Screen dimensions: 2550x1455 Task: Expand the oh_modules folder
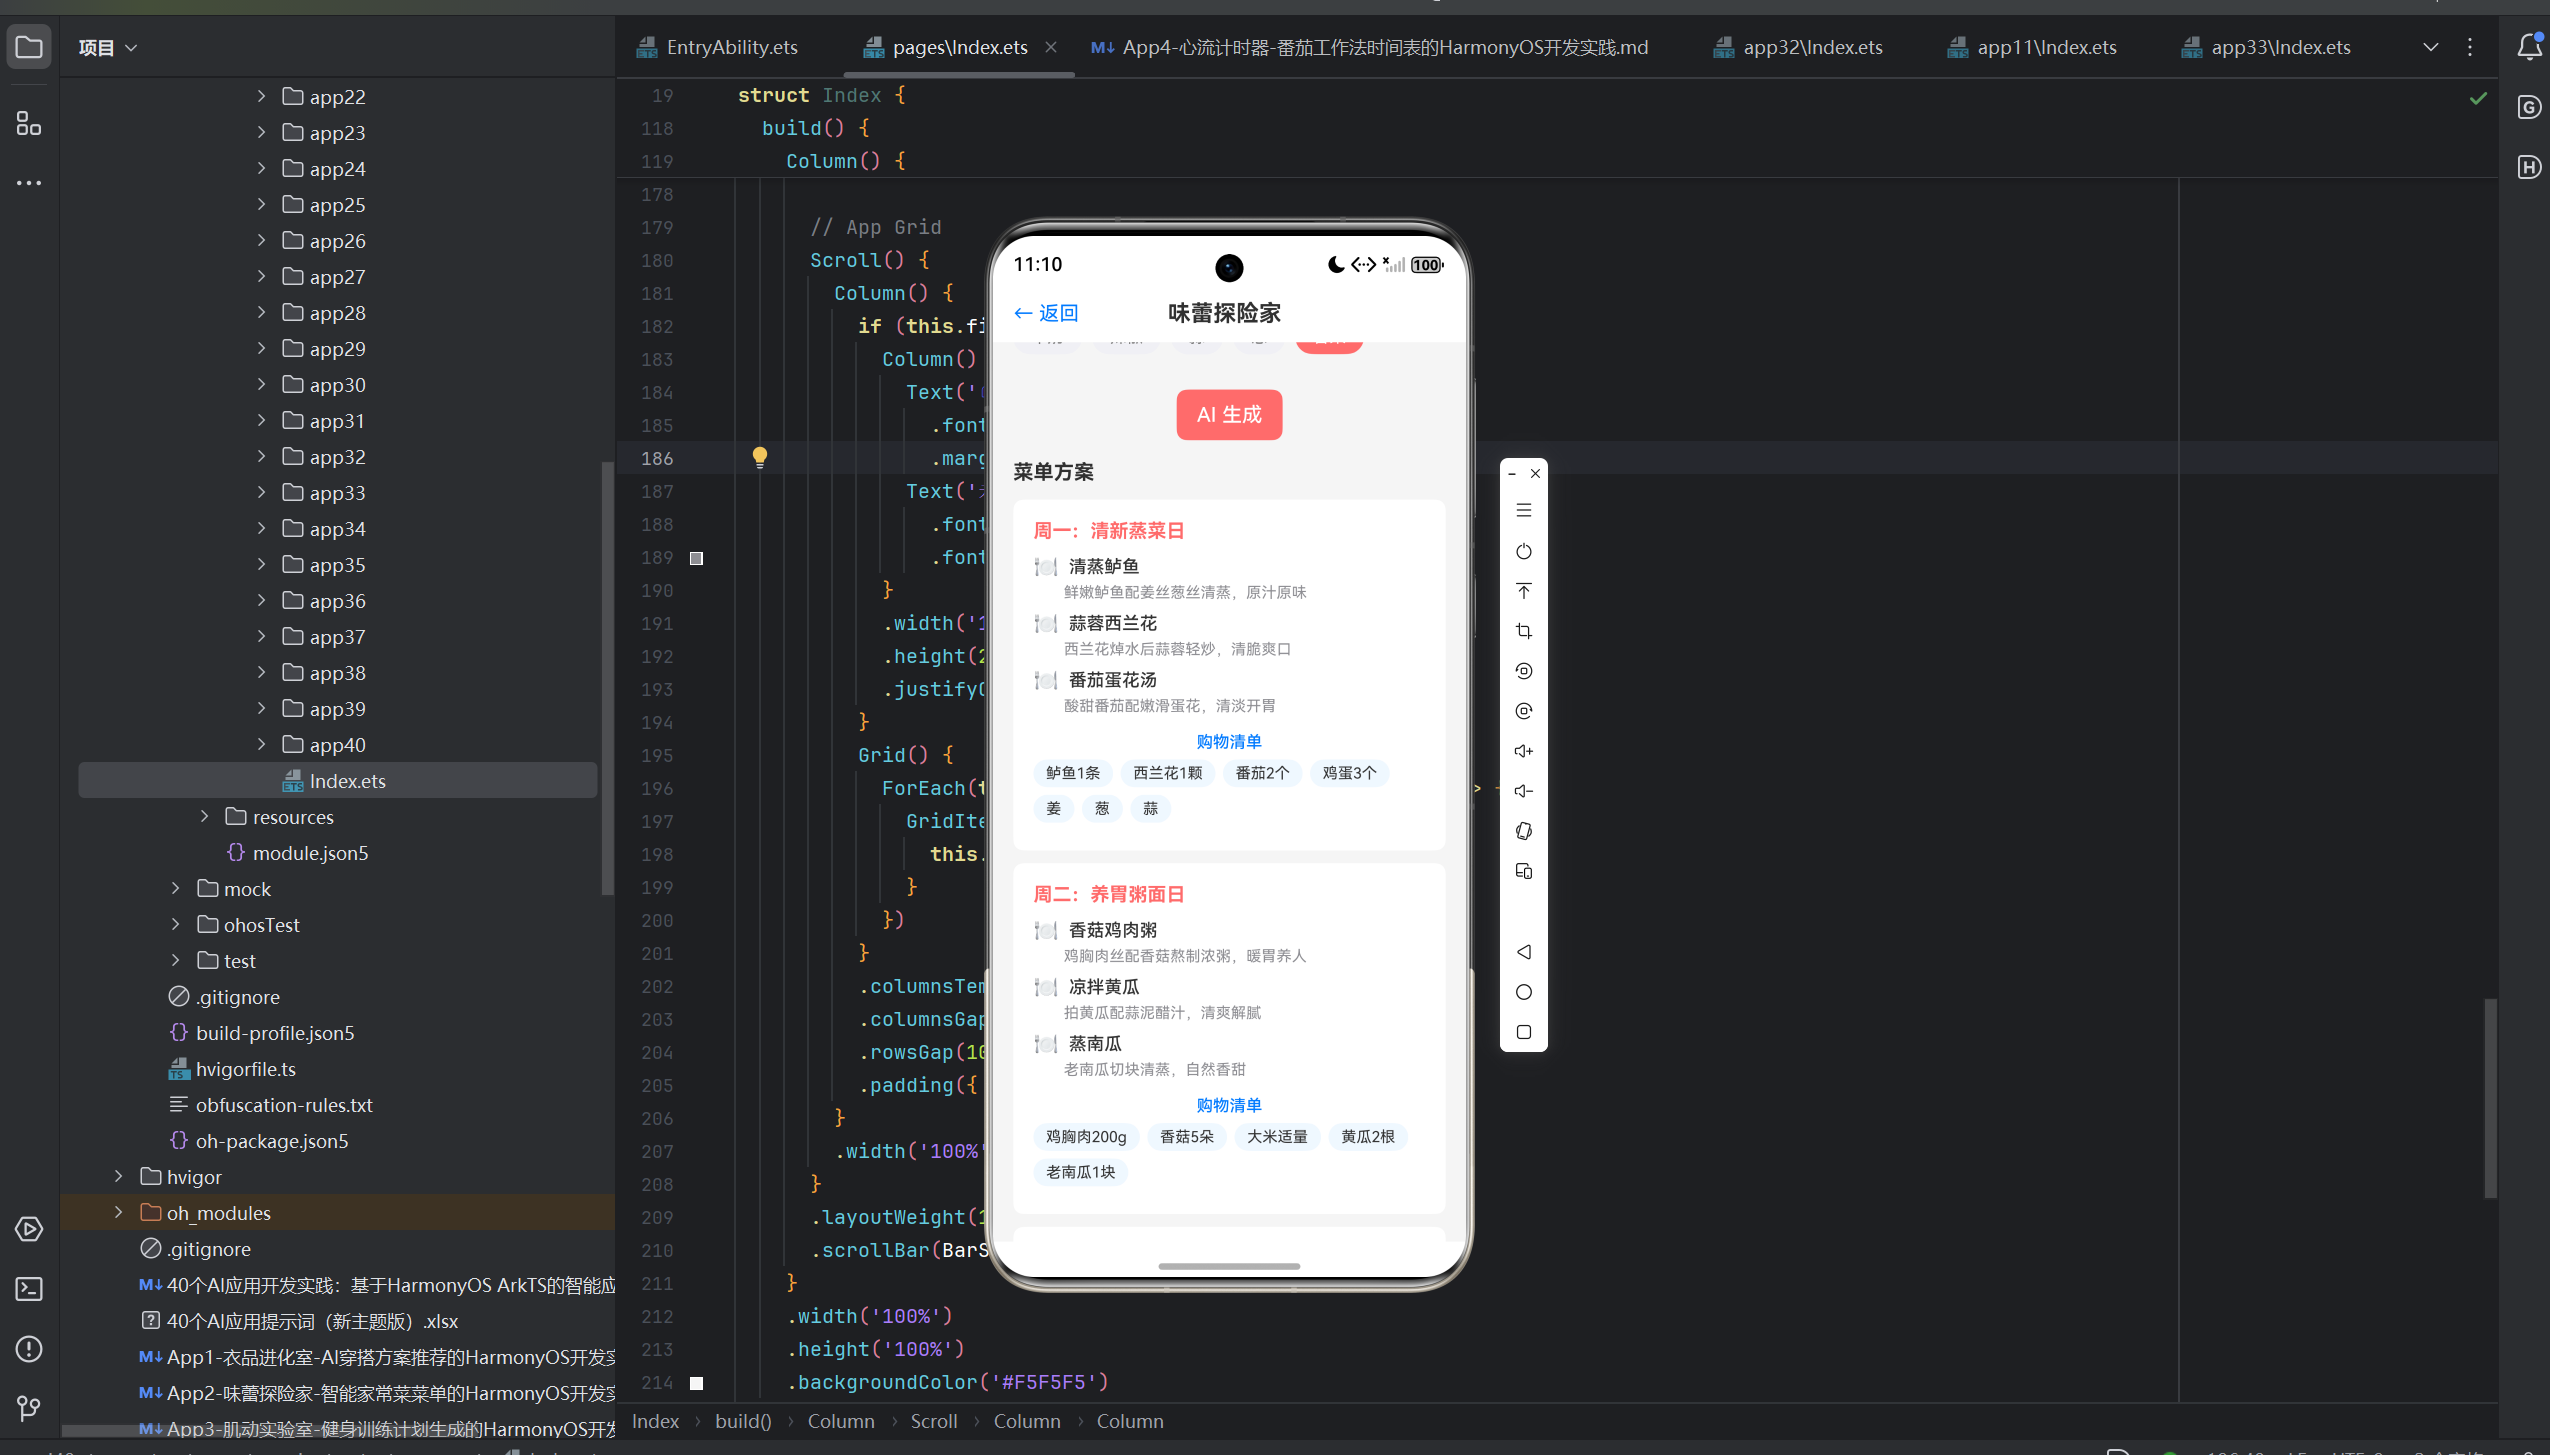pos(119,1212)
